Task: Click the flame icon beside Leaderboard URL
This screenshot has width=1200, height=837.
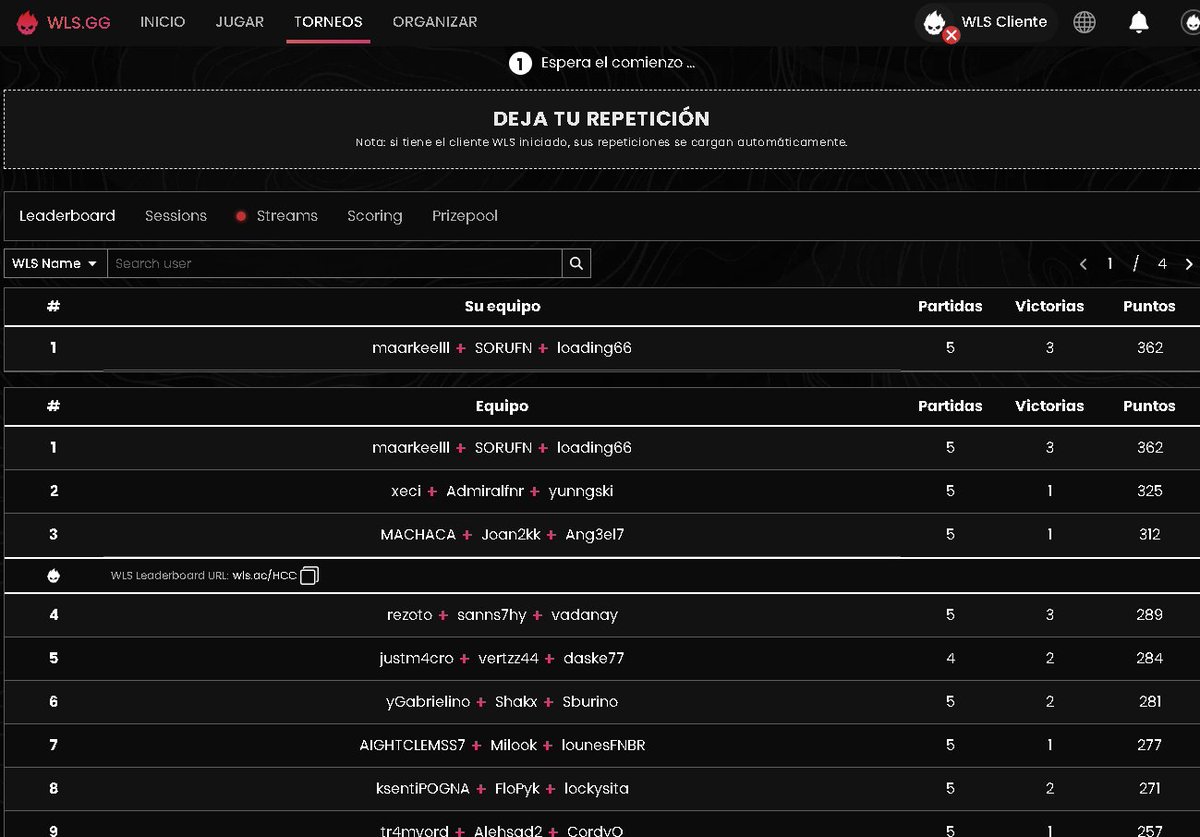Action: tap(53, 576)
